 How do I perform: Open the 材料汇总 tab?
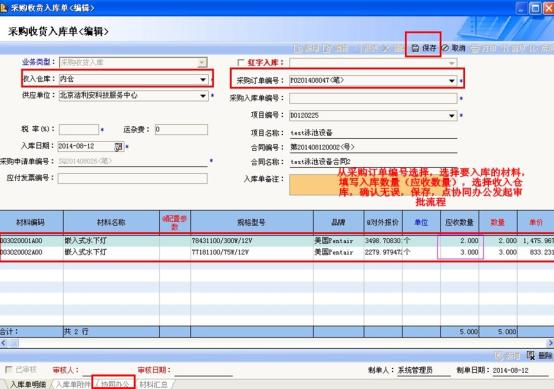click(x=153, y=384)
